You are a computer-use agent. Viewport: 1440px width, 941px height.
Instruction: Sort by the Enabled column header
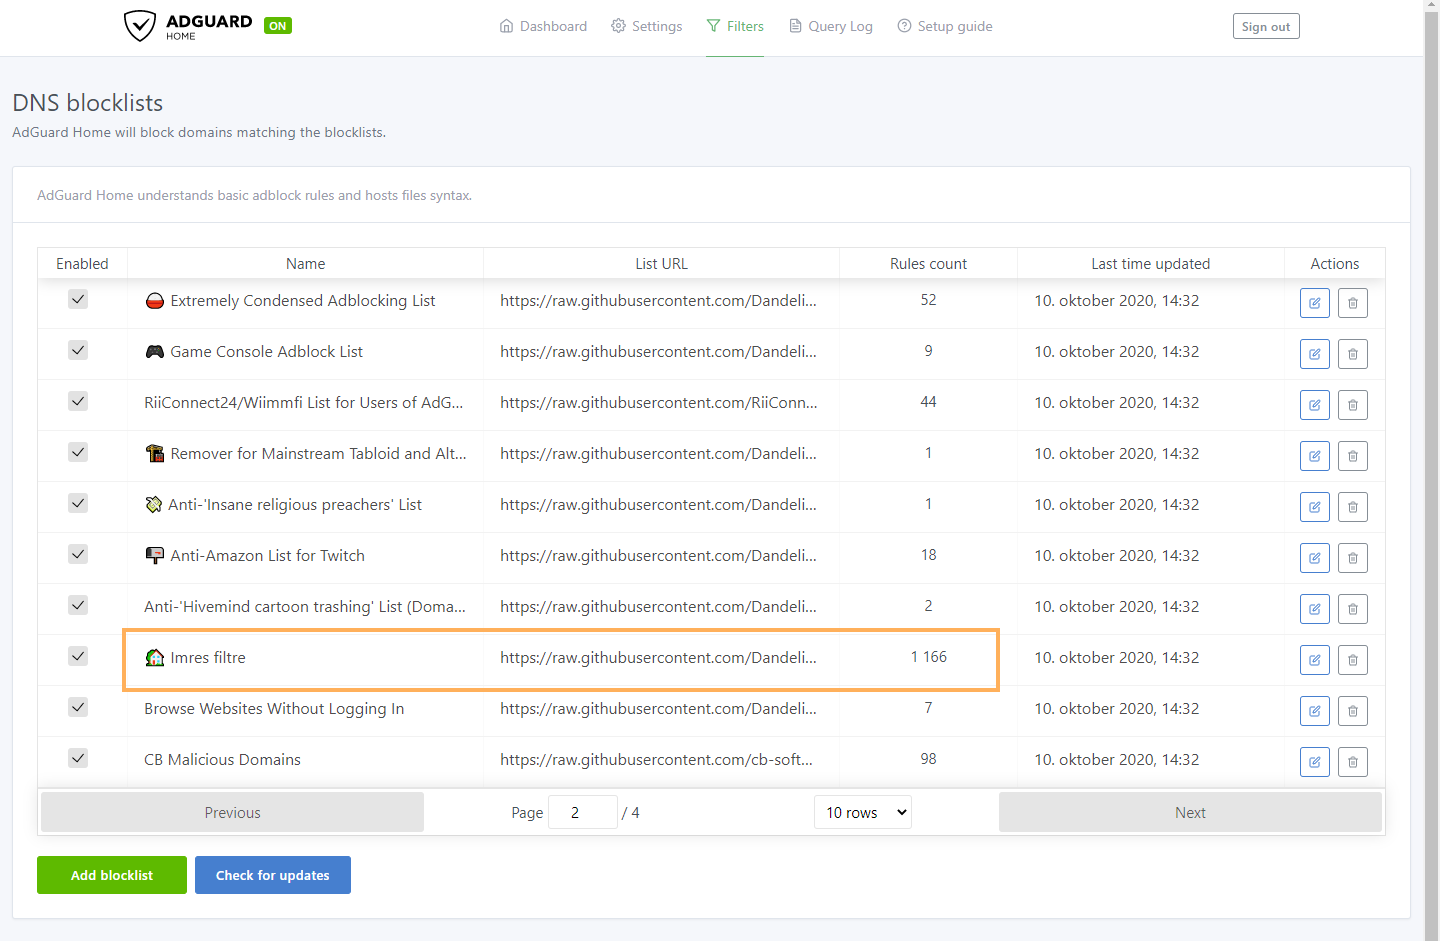click(82, 263)
